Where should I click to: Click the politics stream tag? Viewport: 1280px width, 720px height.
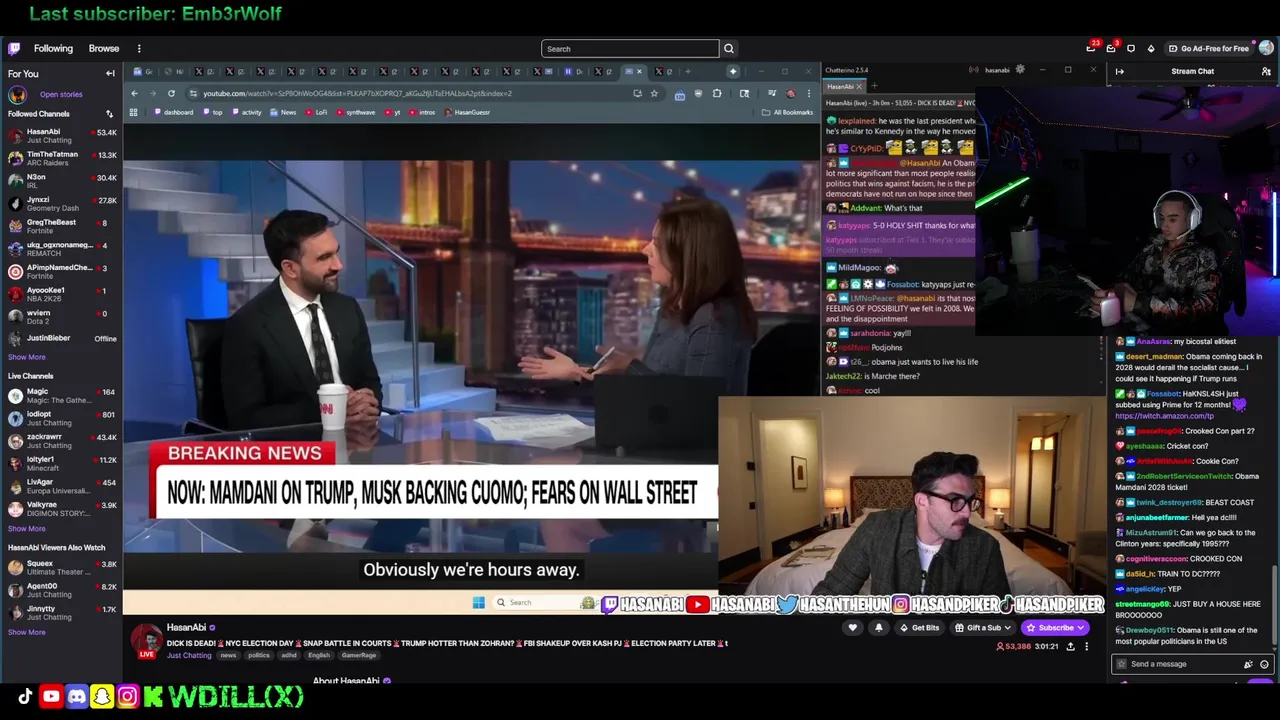pyautogui.click(x=259, y=655)
